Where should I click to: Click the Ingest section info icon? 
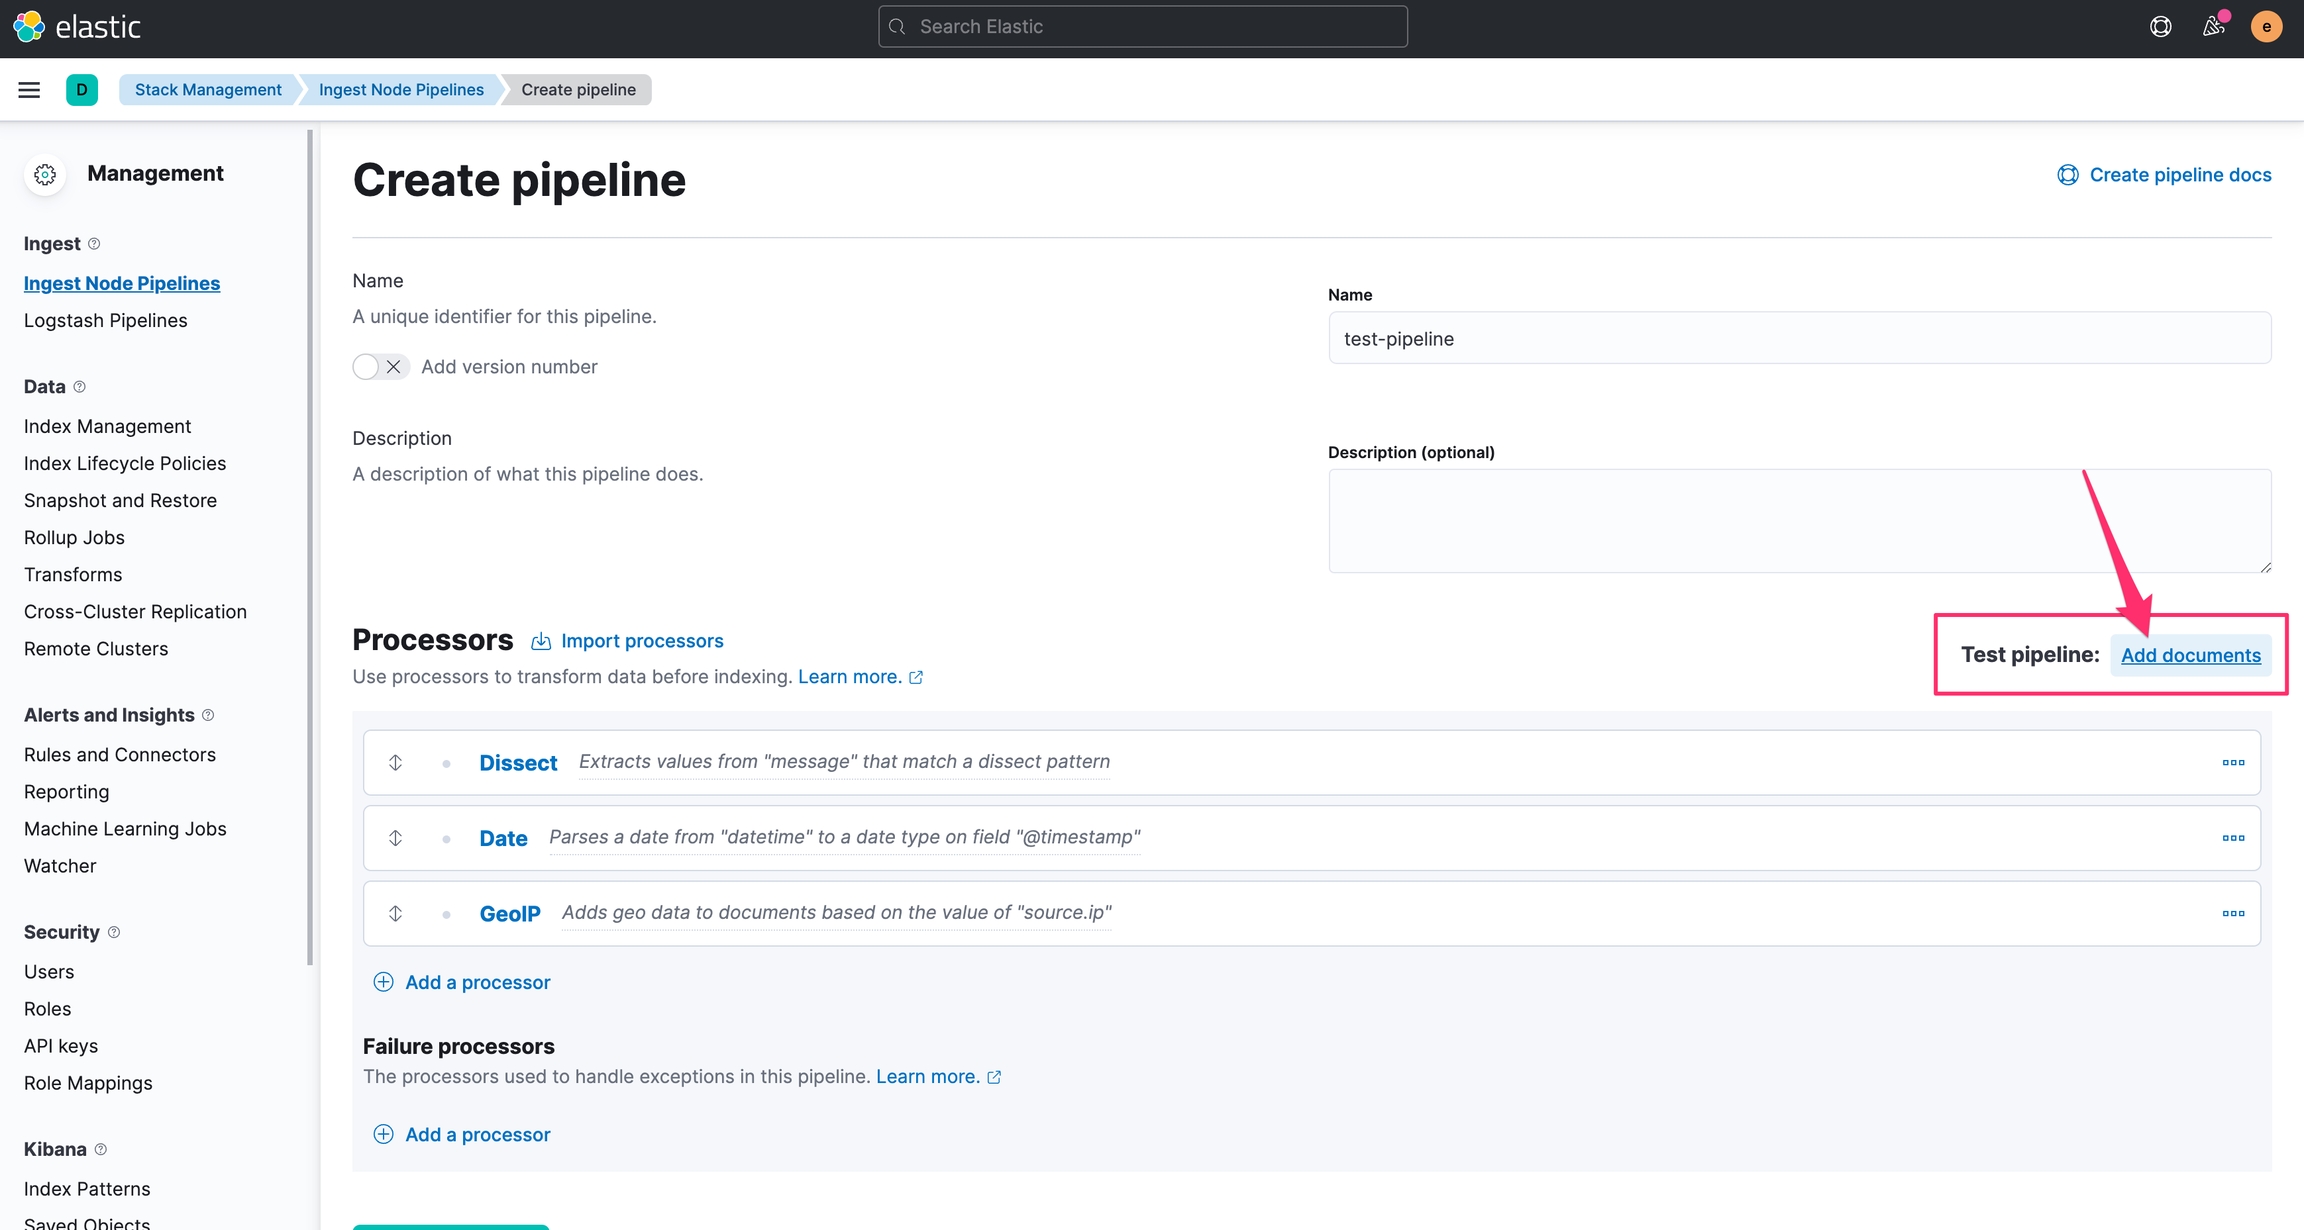point(94,244)
